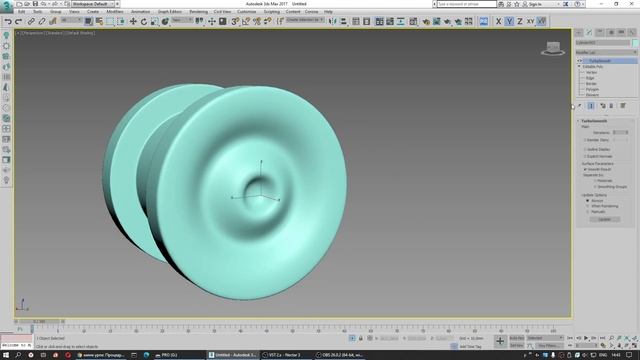This screenshot has width=640, height=360.
Task: Activate the Select and Move tool
Action: [x=133, y=21]
